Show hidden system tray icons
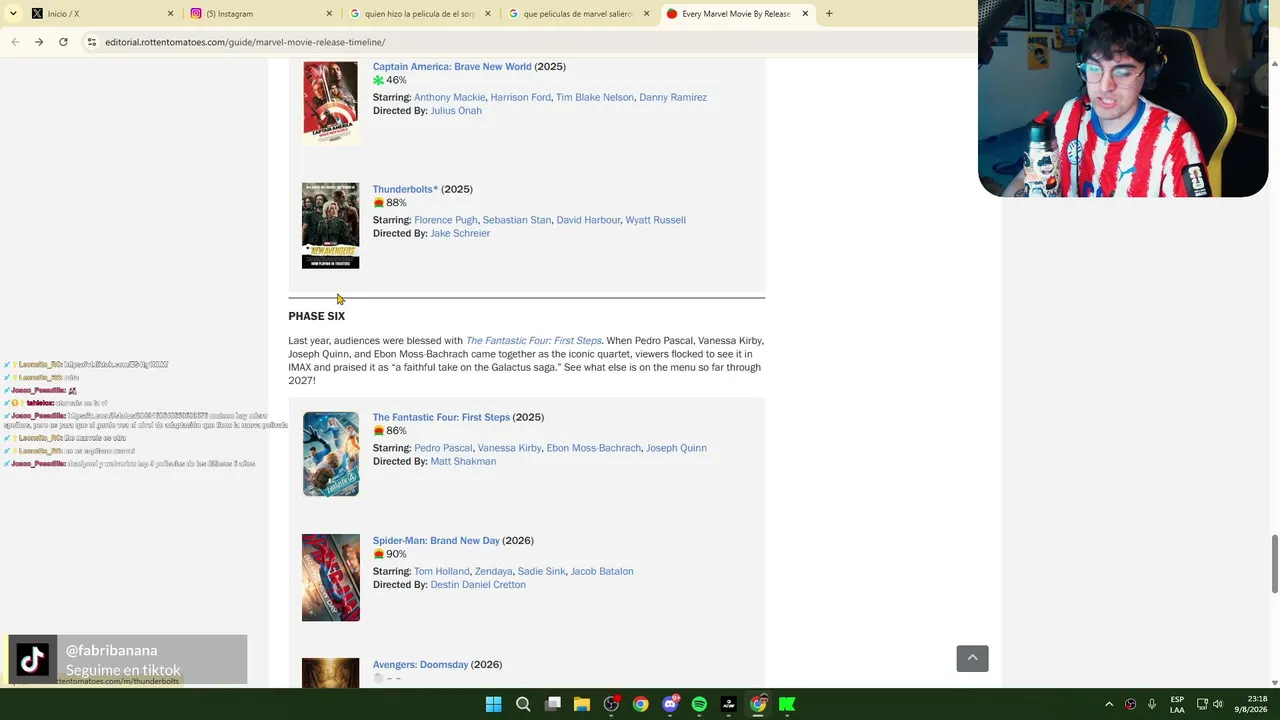Viewport: 1280px width, 720px height. click(1109, 704)
